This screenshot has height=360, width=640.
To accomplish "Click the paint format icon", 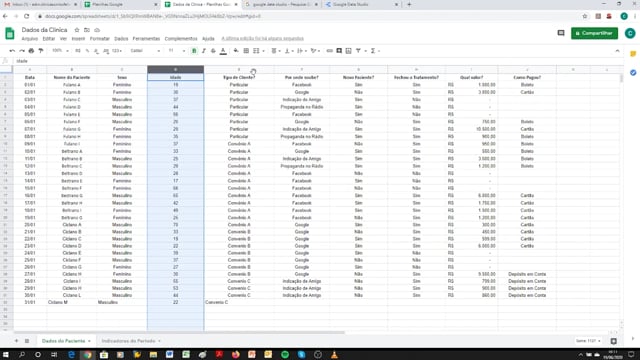I will (x=41, y=51).
